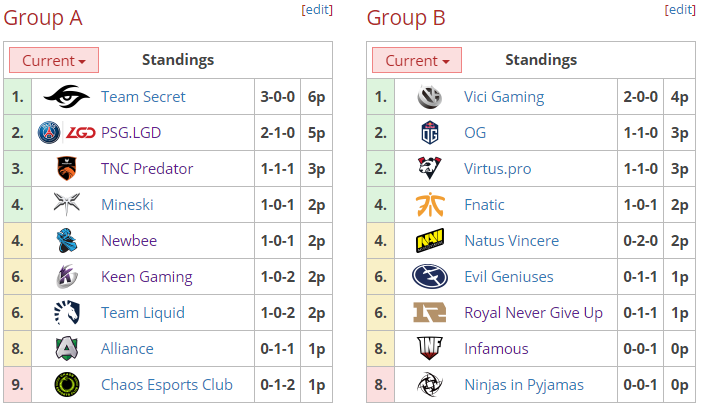Click the TNC Predator logo icon
The width and height of the screenshot is (702, 411).
67,168
